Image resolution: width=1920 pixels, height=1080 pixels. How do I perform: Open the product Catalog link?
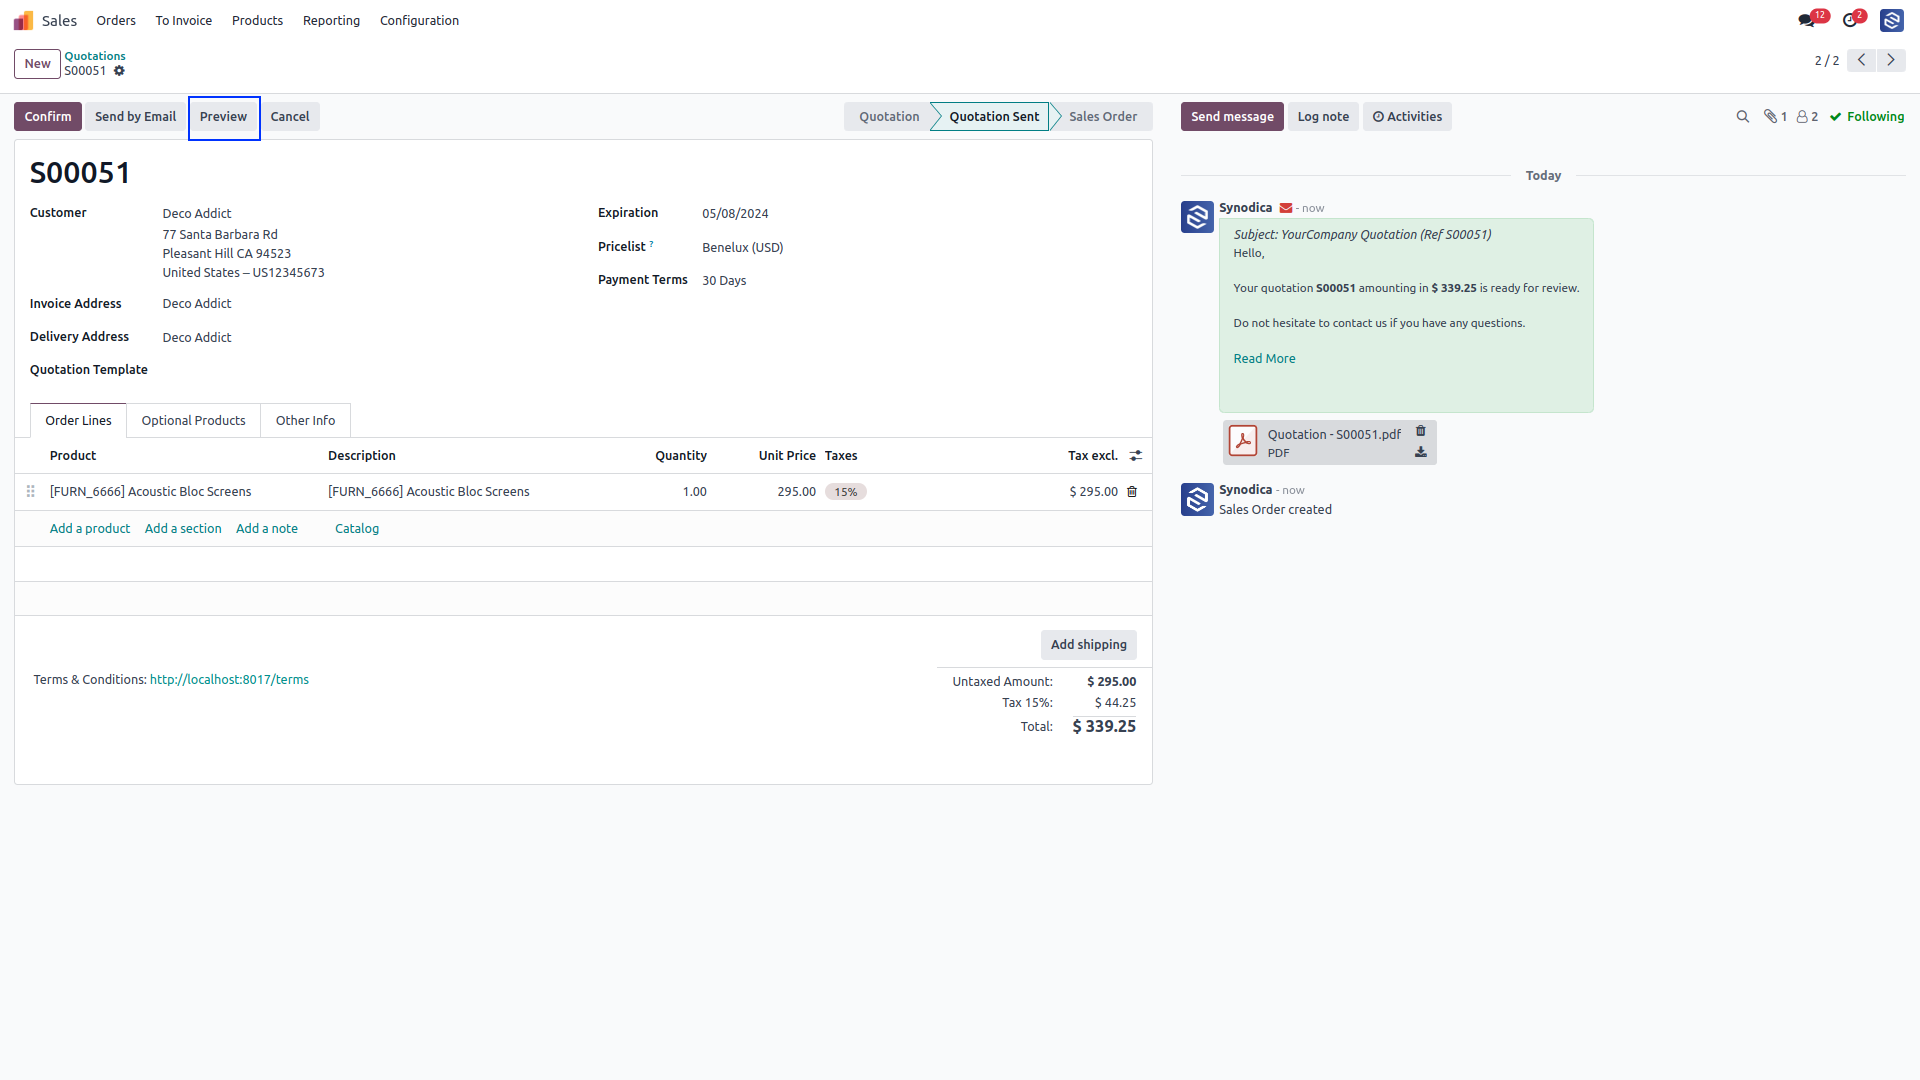(357, 529)
